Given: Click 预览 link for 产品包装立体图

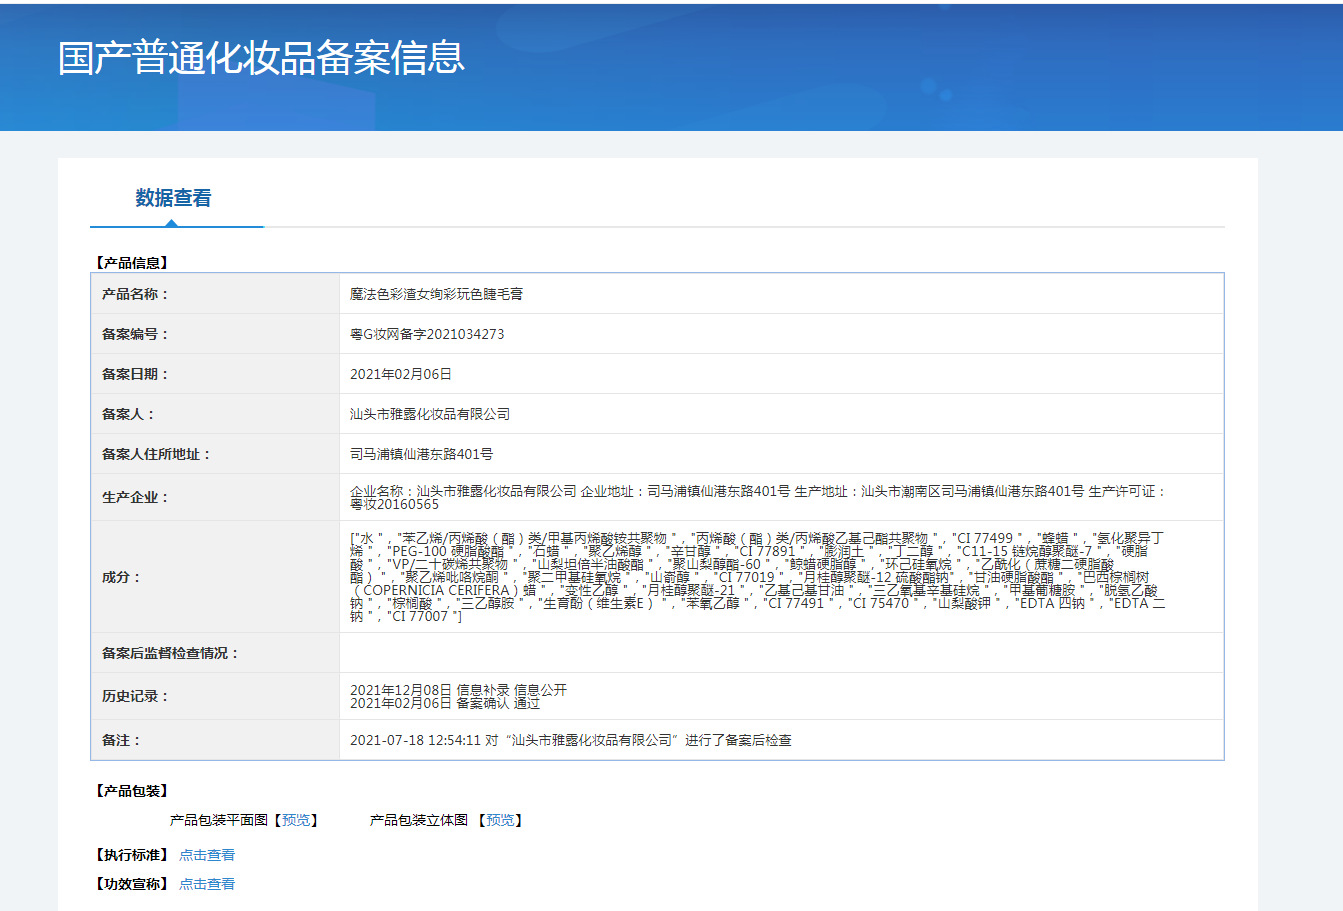Looking at the screenshot, I should (x=500, y=820).
